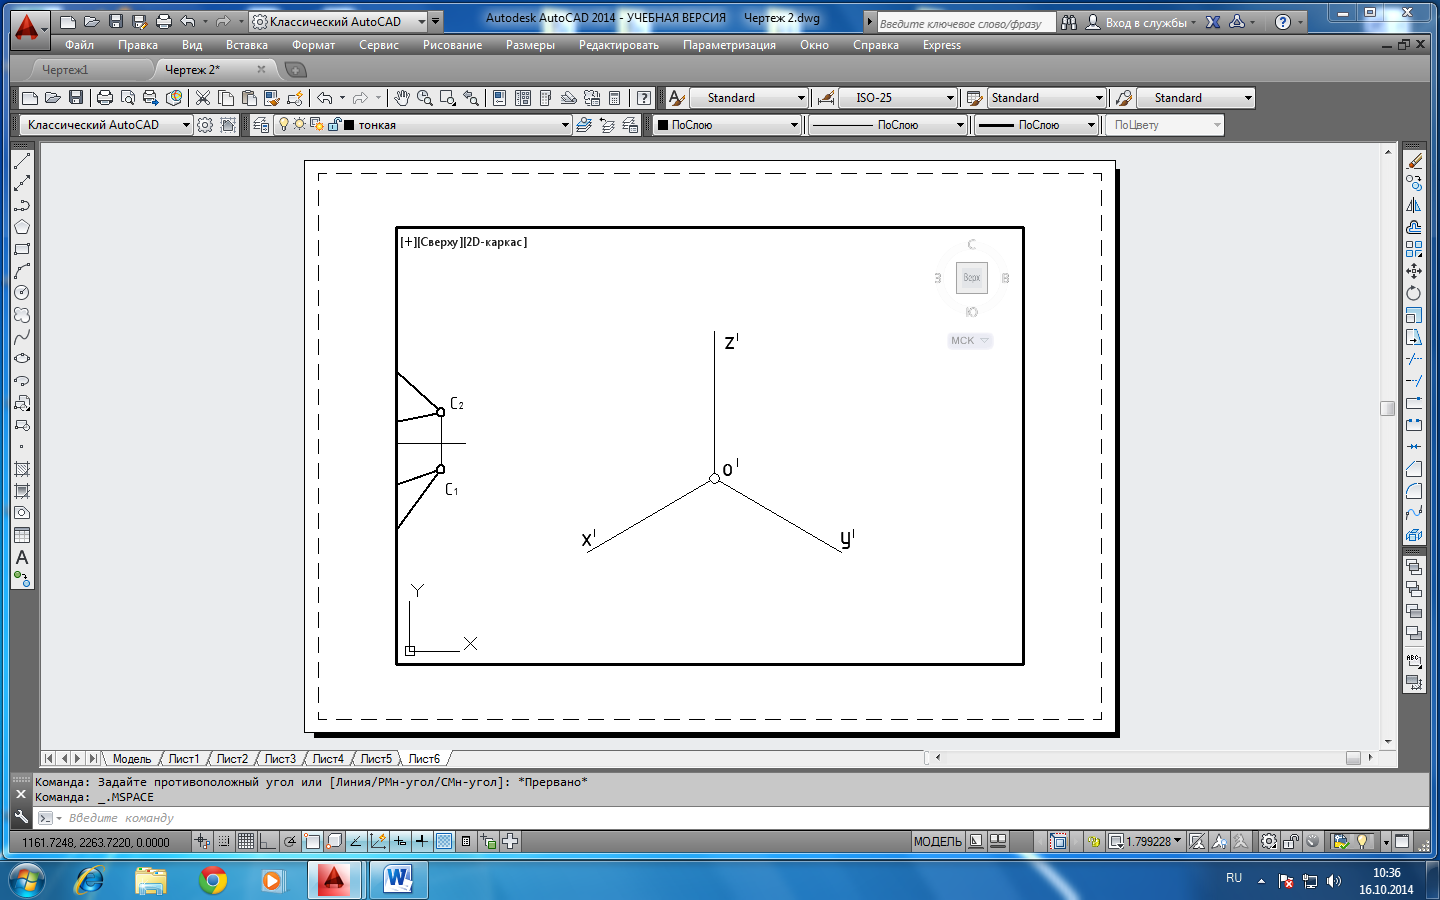Toggle Lineweight display in status bar

point(422,842)
